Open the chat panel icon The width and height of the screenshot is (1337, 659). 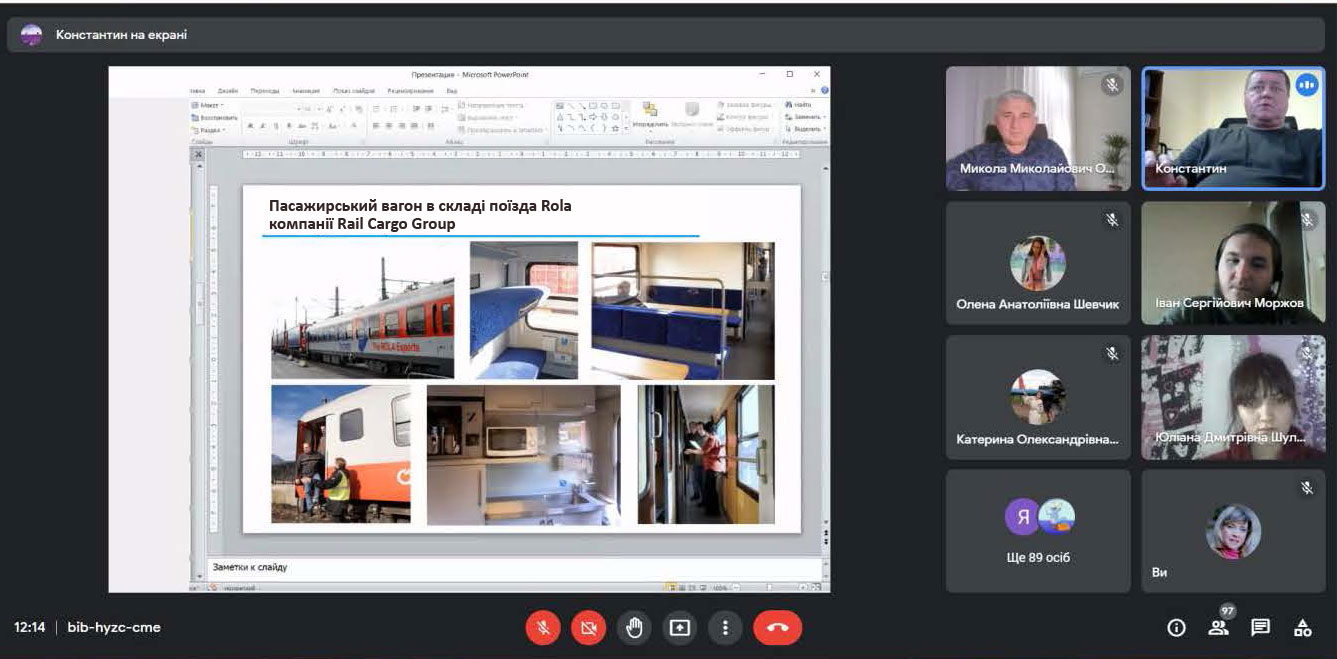click(1260, 628)
